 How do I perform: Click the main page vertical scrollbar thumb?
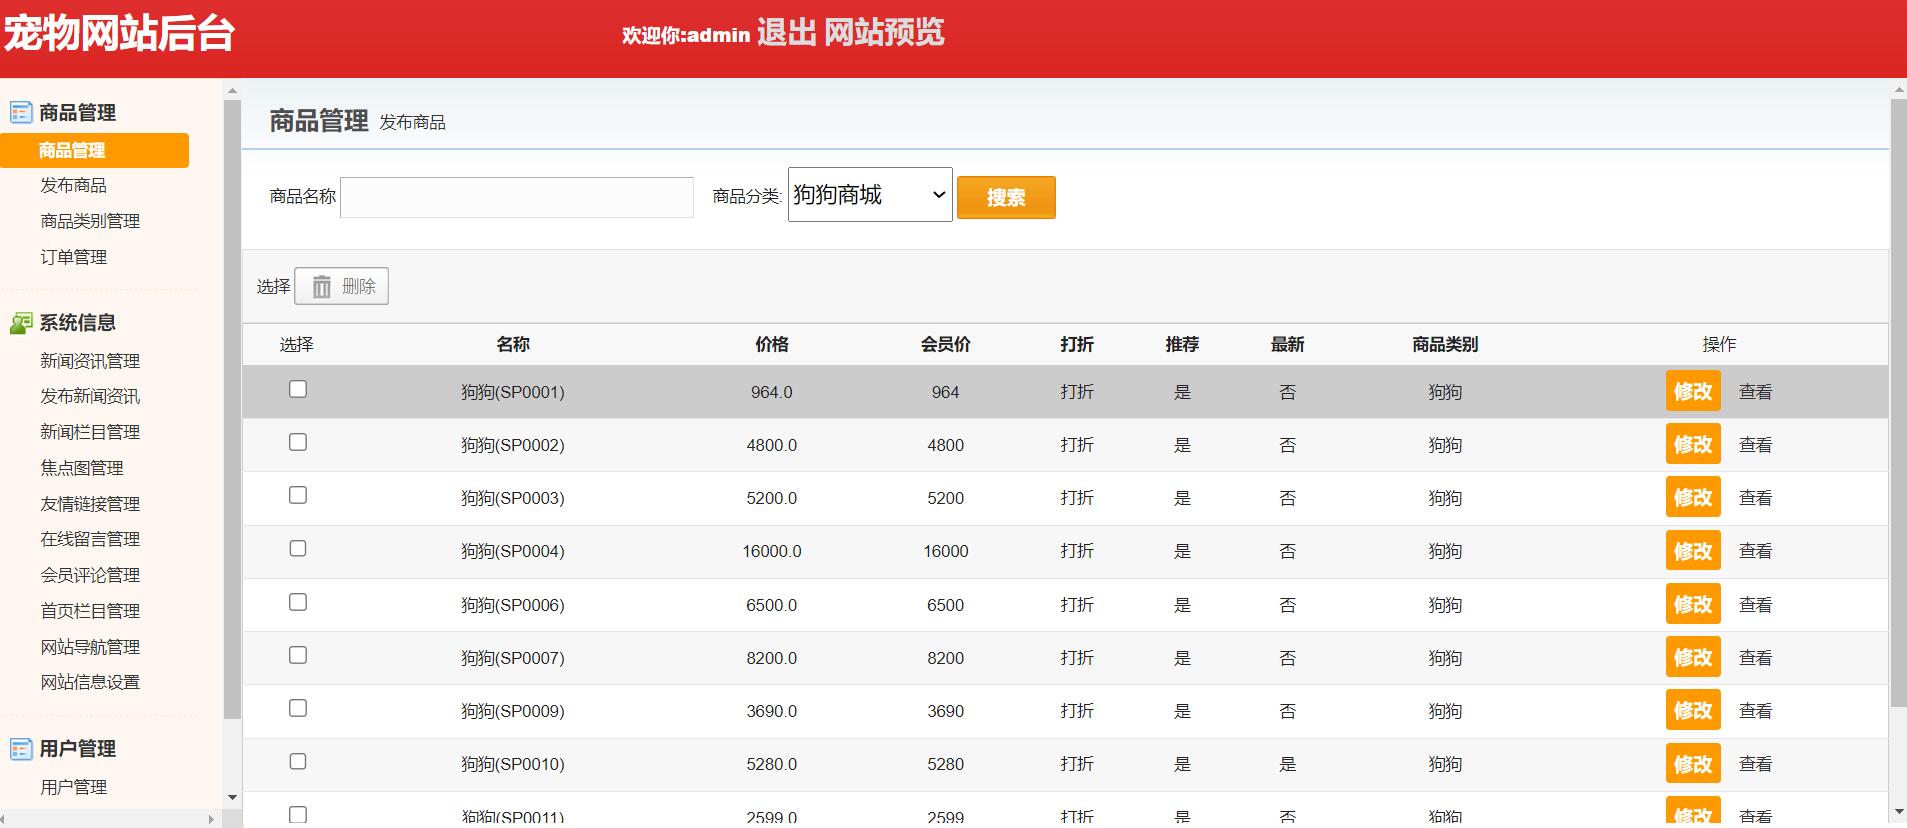coord(1898,403)
